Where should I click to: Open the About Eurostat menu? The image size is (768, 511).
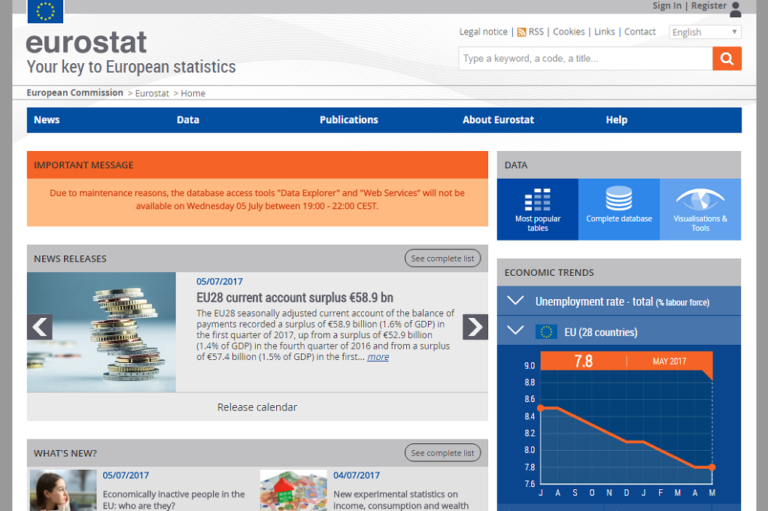pos(498,120)
